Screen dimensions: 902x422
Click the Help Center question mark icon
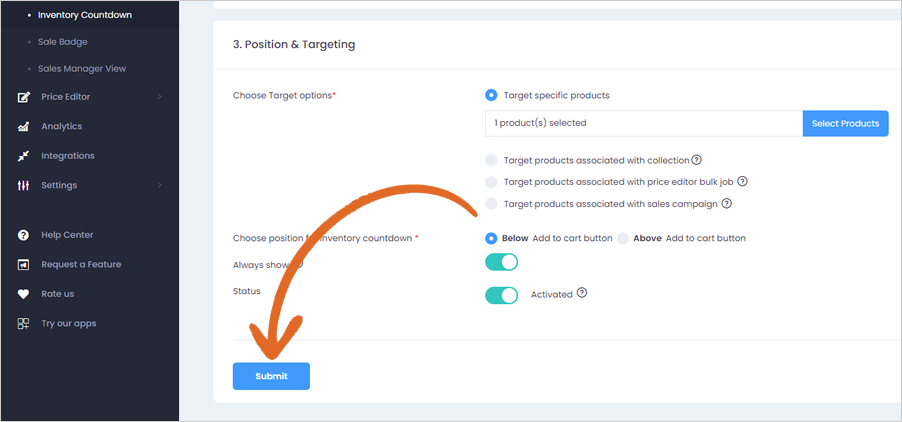[24, 235]
